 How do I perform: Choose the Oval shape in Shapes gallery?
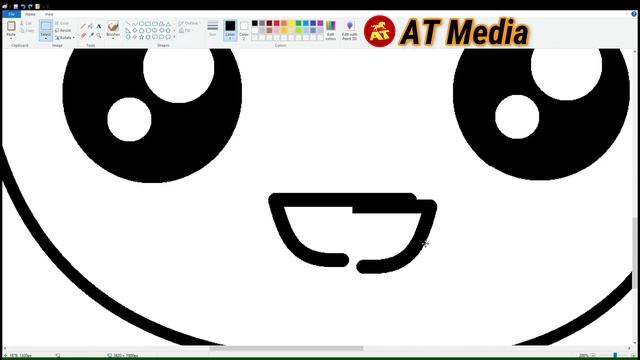(x=141, y=24)
